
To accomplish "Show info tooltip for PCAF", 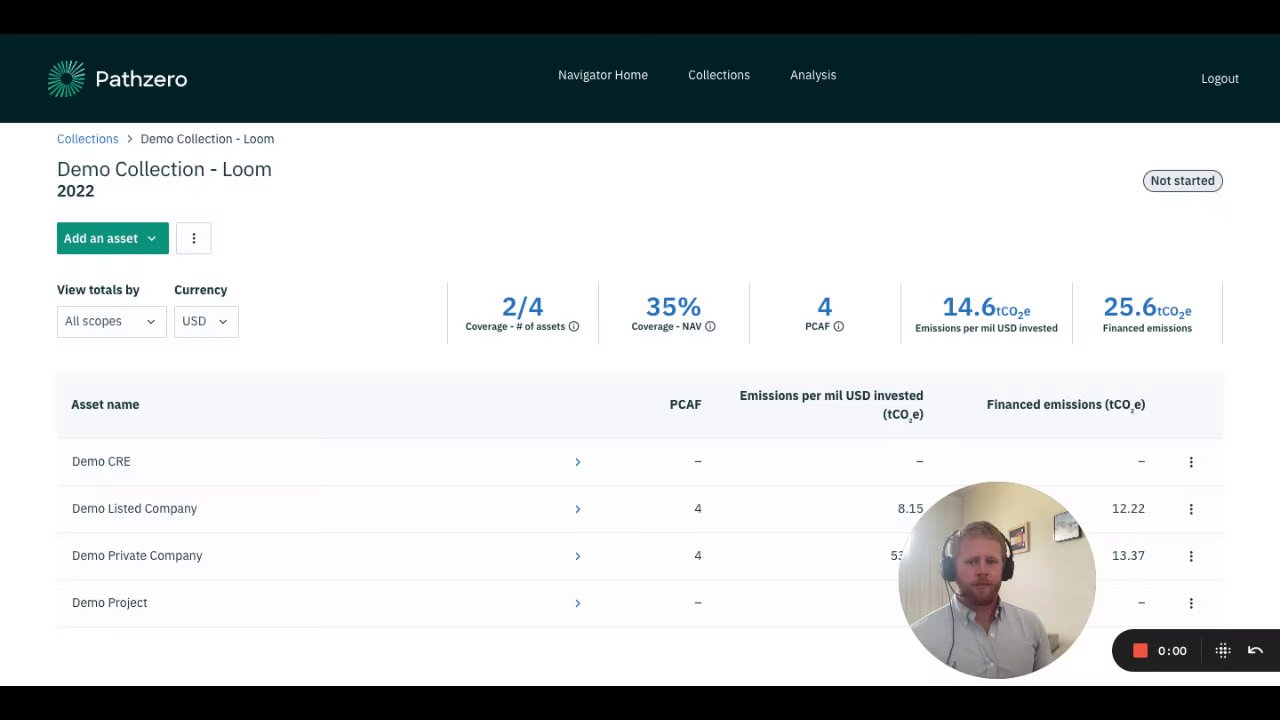I will [x=839, y=327].
